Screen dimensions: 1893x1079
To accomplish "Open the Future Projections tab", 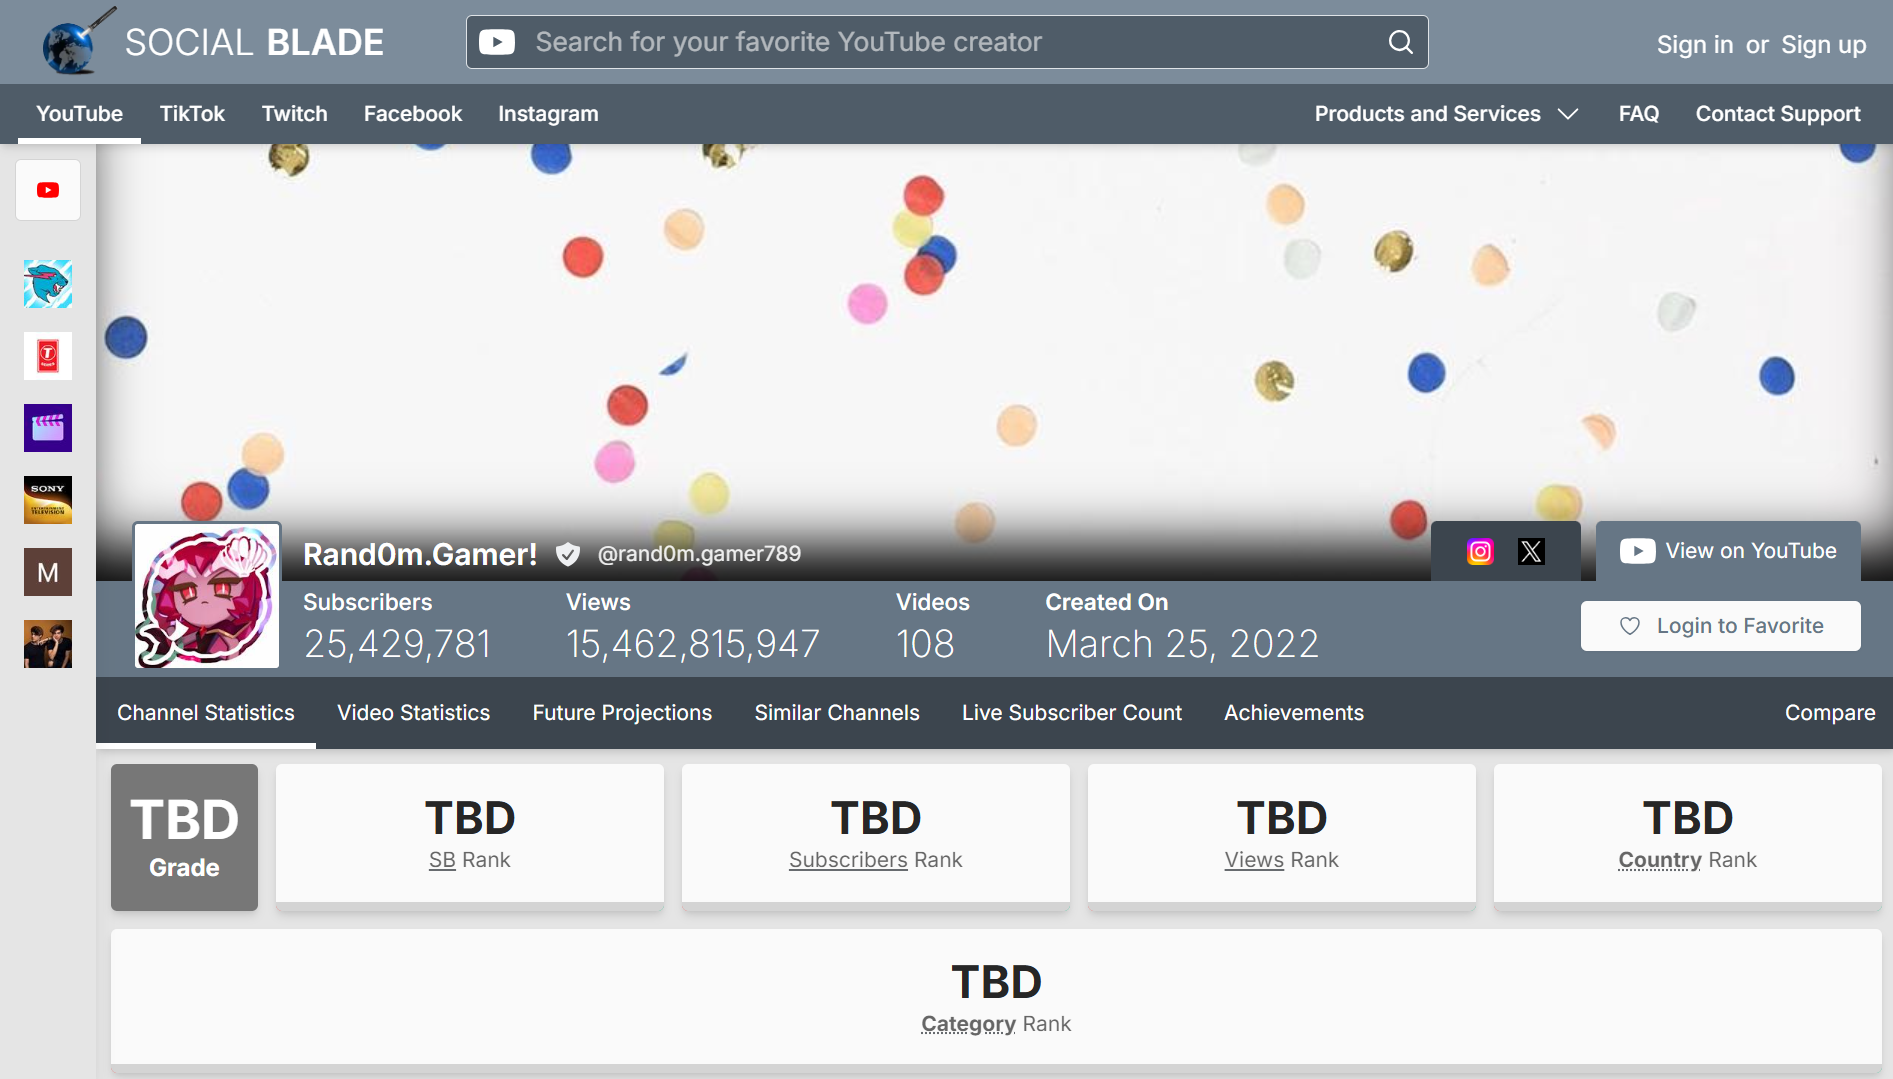I will (x=622, y=713).
